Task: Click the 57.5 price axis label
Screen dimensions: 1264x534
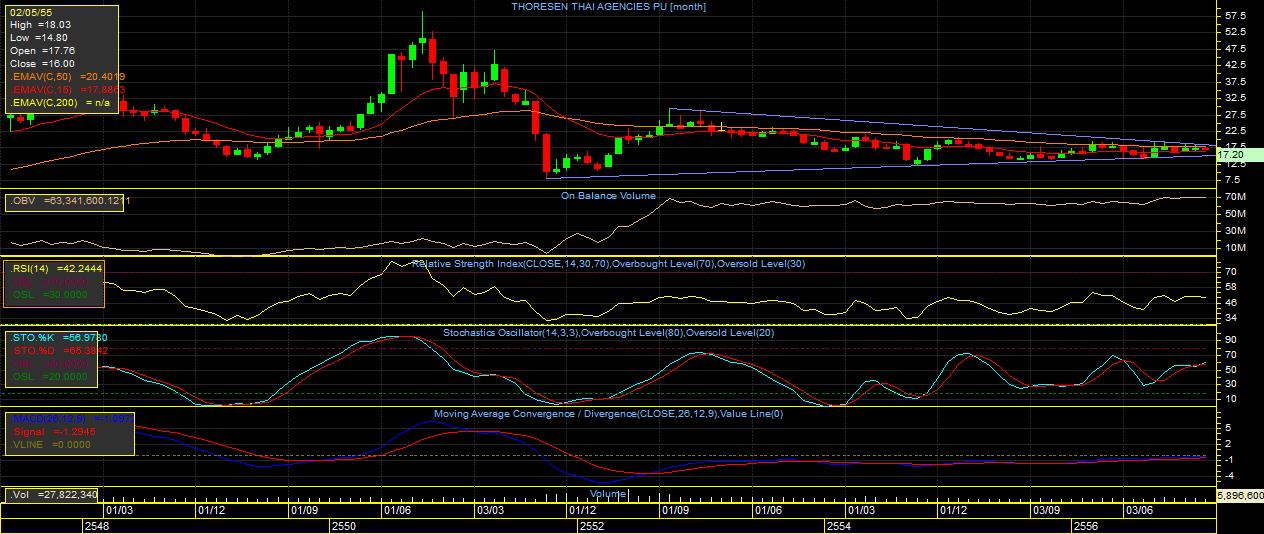Action: 1234,16
